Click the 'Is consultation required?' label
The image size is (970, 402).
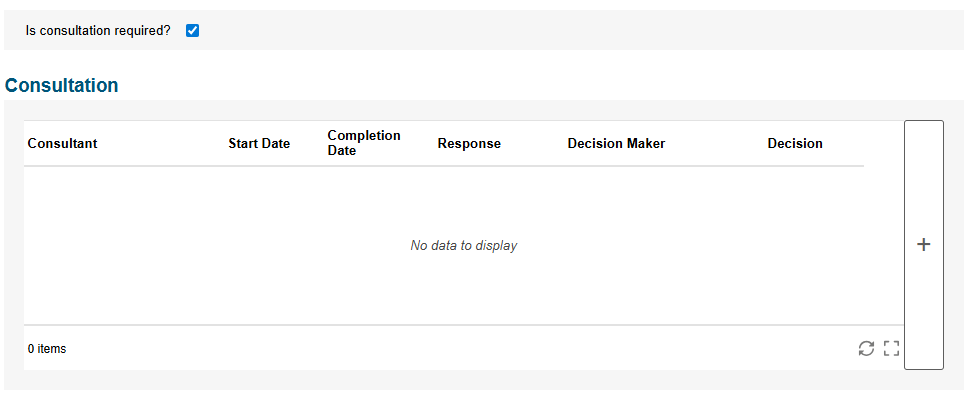click(x=98, y=30)
